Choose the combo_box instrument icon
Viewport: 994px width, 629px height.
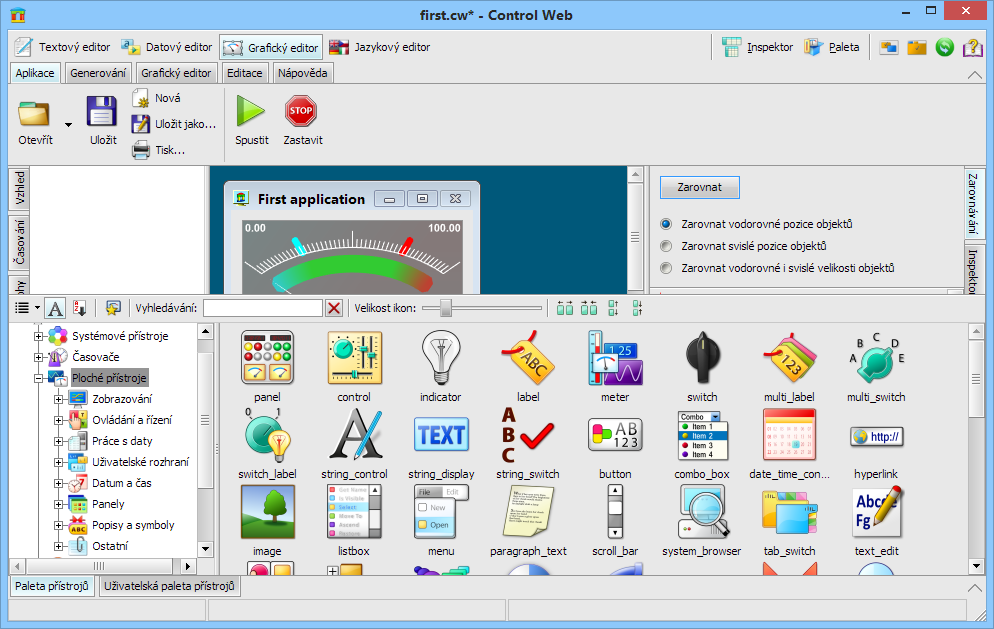702,435
